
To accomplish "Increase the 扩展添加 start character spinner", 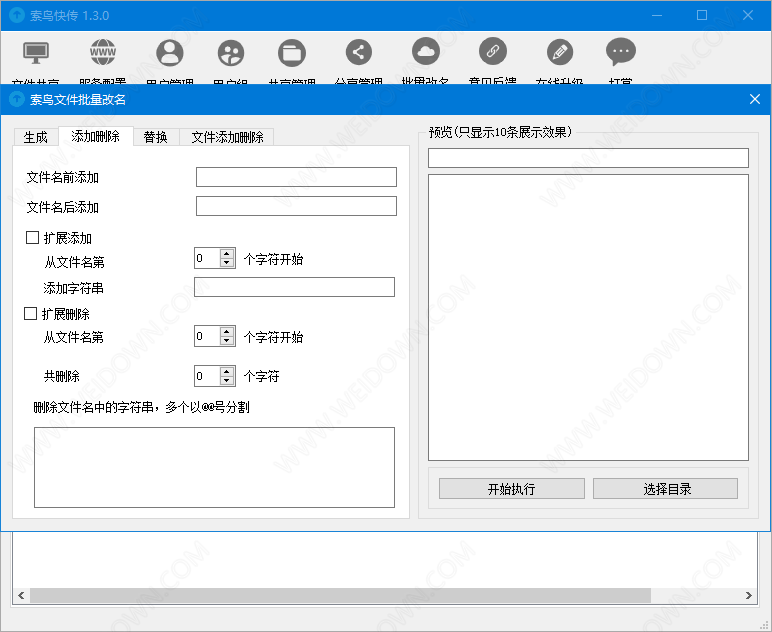I will [x=226, y=253].
